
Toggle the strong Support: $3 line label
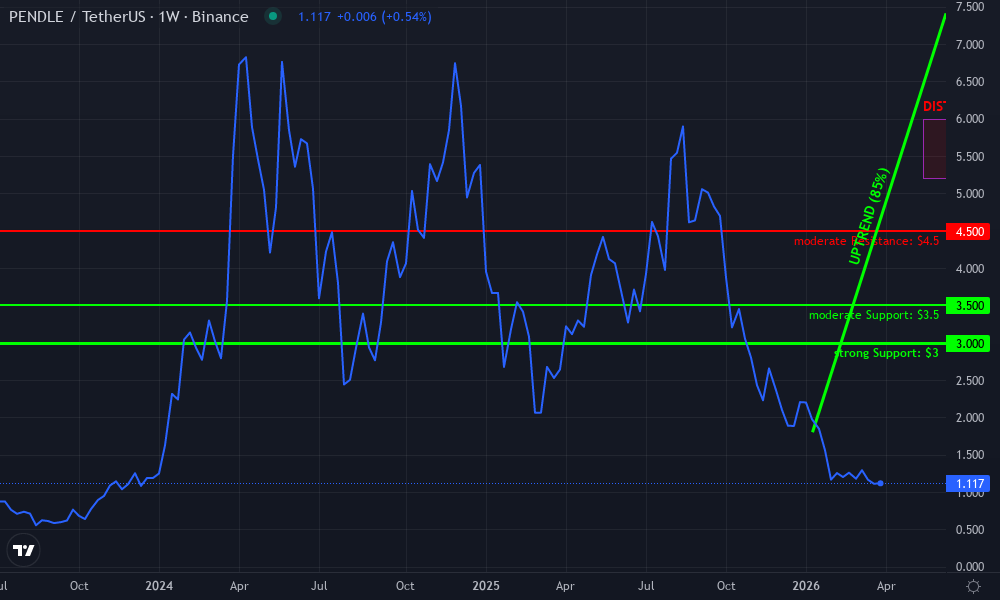pyautogui.click(x=888, y=352)
